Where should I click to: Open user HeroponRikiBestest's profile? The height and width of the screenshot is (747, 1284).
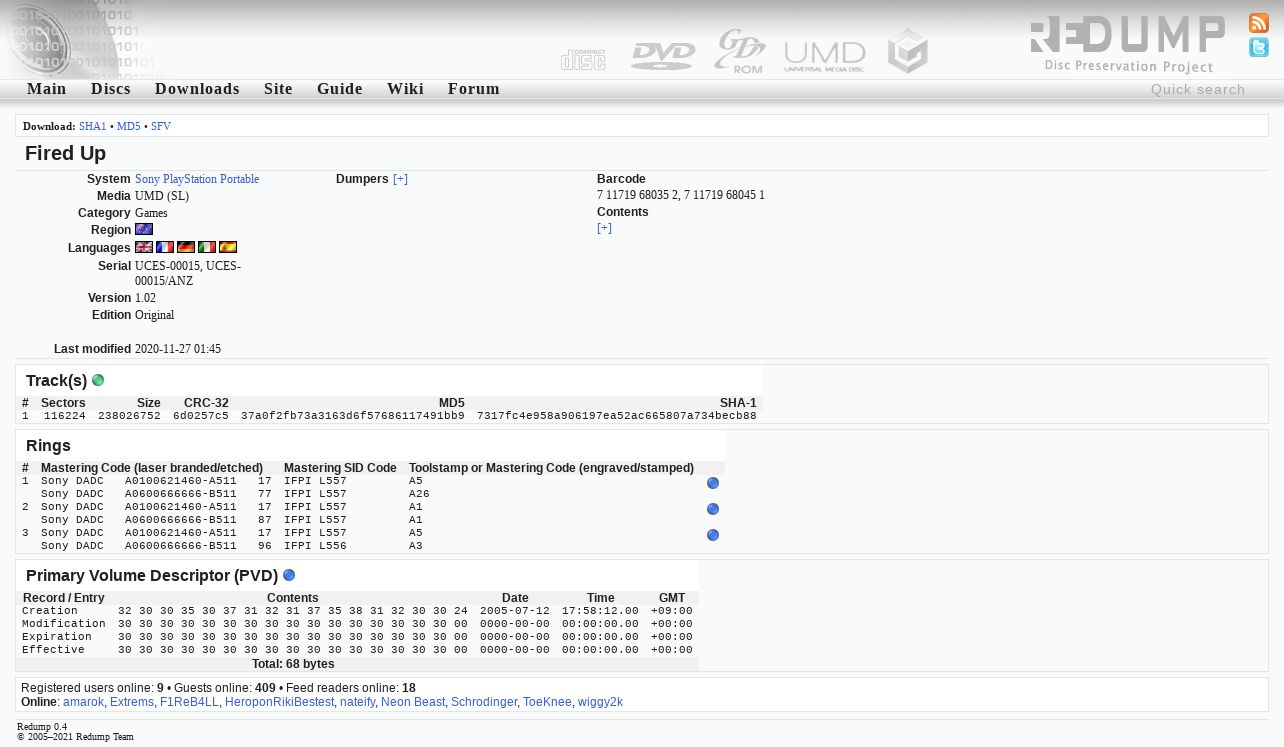[x=279, y=702]
